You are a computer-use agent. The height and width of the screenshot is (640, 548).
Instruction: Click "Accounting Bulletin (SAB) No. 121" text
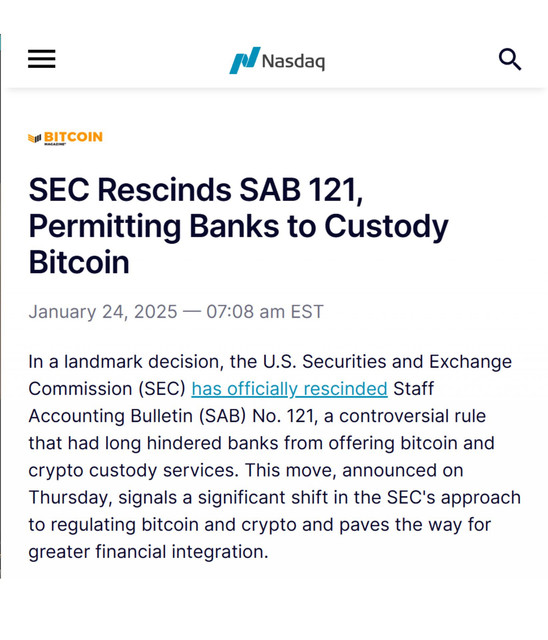pyautogui.click(x=173, y=416)
